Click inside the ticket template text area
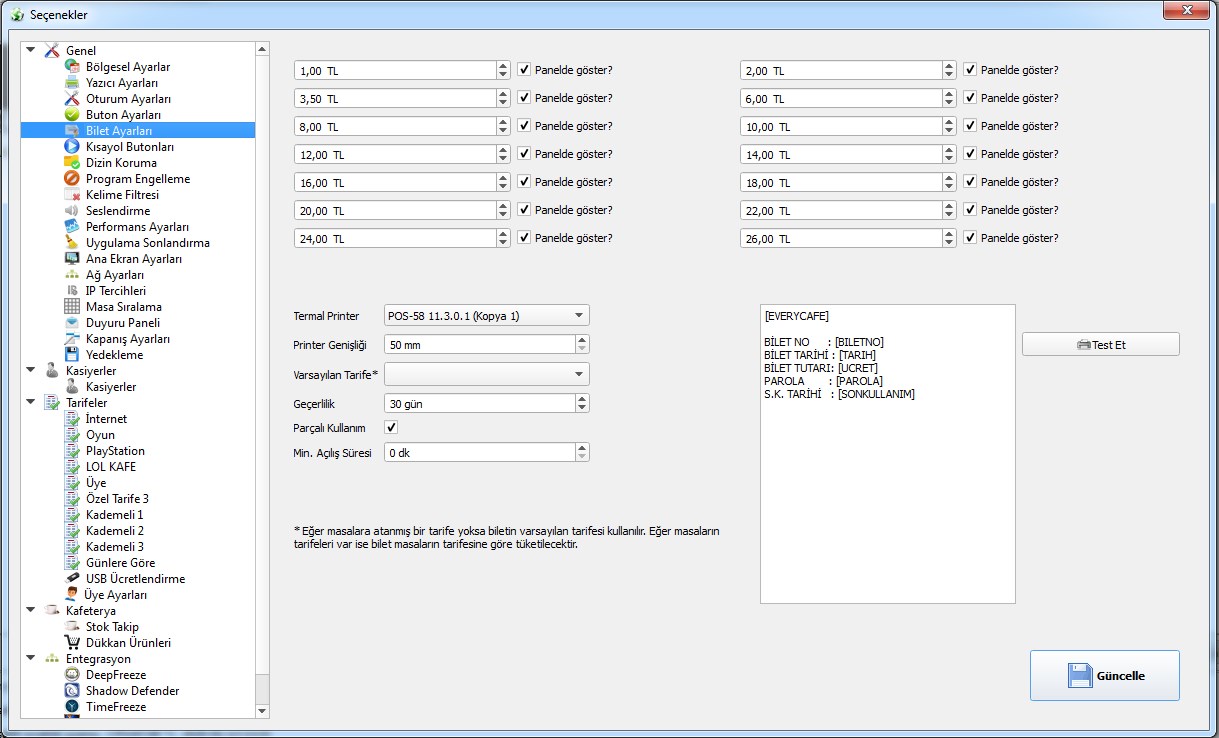 coord(888,454)
